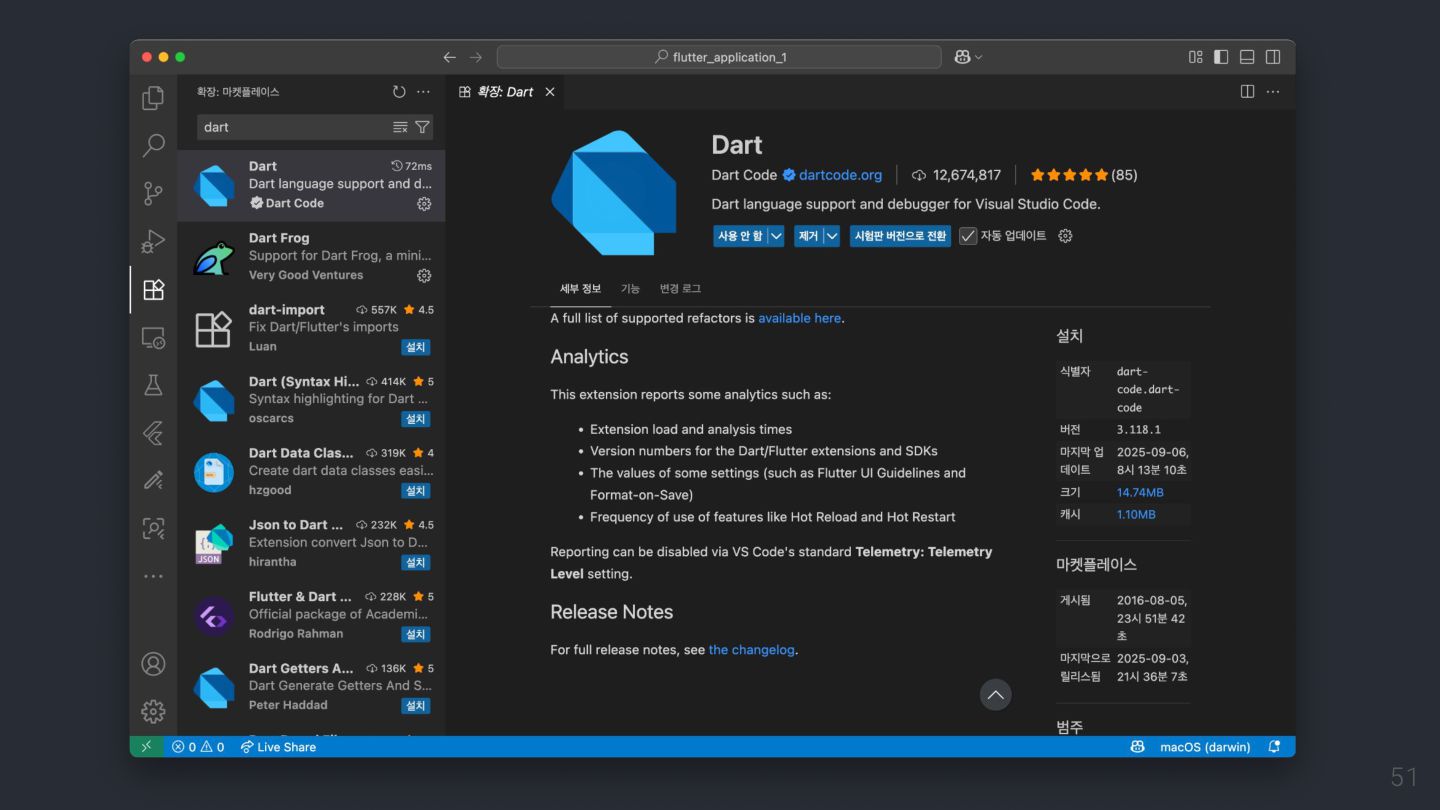Open the Source Control view
Screen dimensions: 1440x810
coord(153,193)
